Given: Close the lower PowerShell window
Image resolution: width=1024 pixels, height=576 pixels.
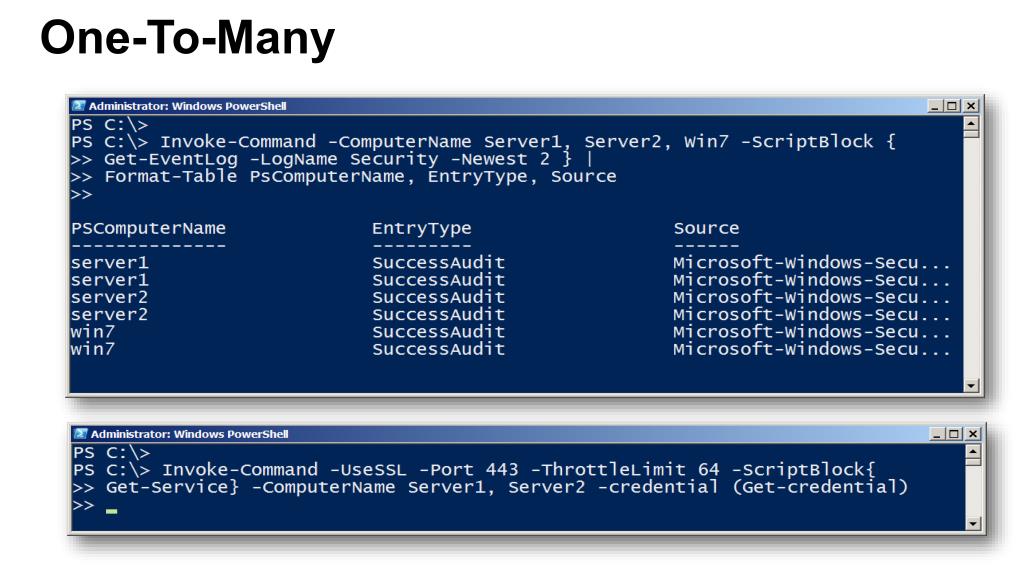Looking at the screenshot, I should [x=973, y=434].
